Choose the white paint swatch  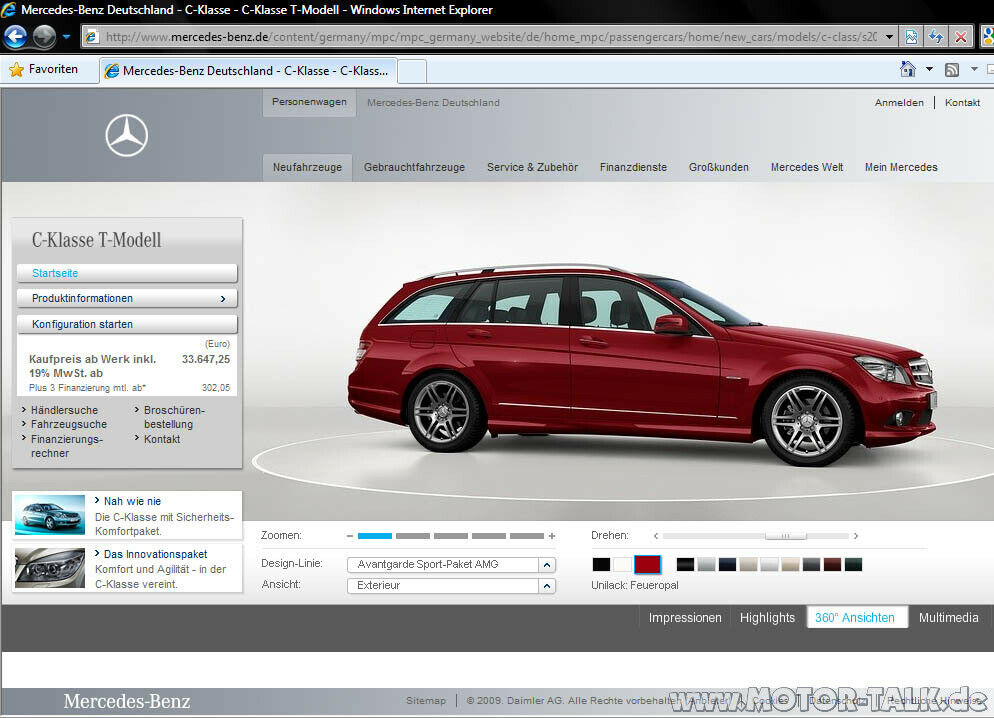pyautogui.click(x=623, y=564)
